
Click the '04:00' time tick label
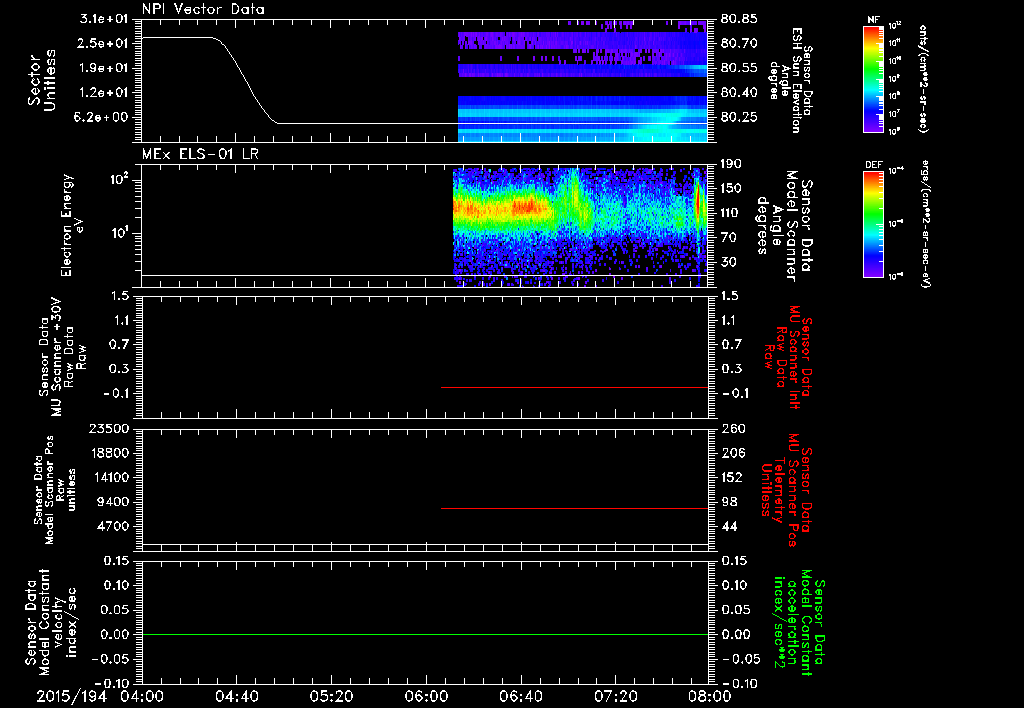142,696
